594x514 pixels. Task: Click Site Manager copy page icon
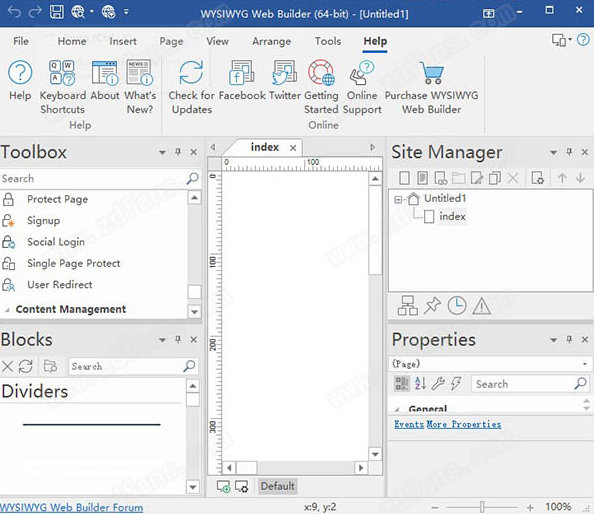[495, 178]
